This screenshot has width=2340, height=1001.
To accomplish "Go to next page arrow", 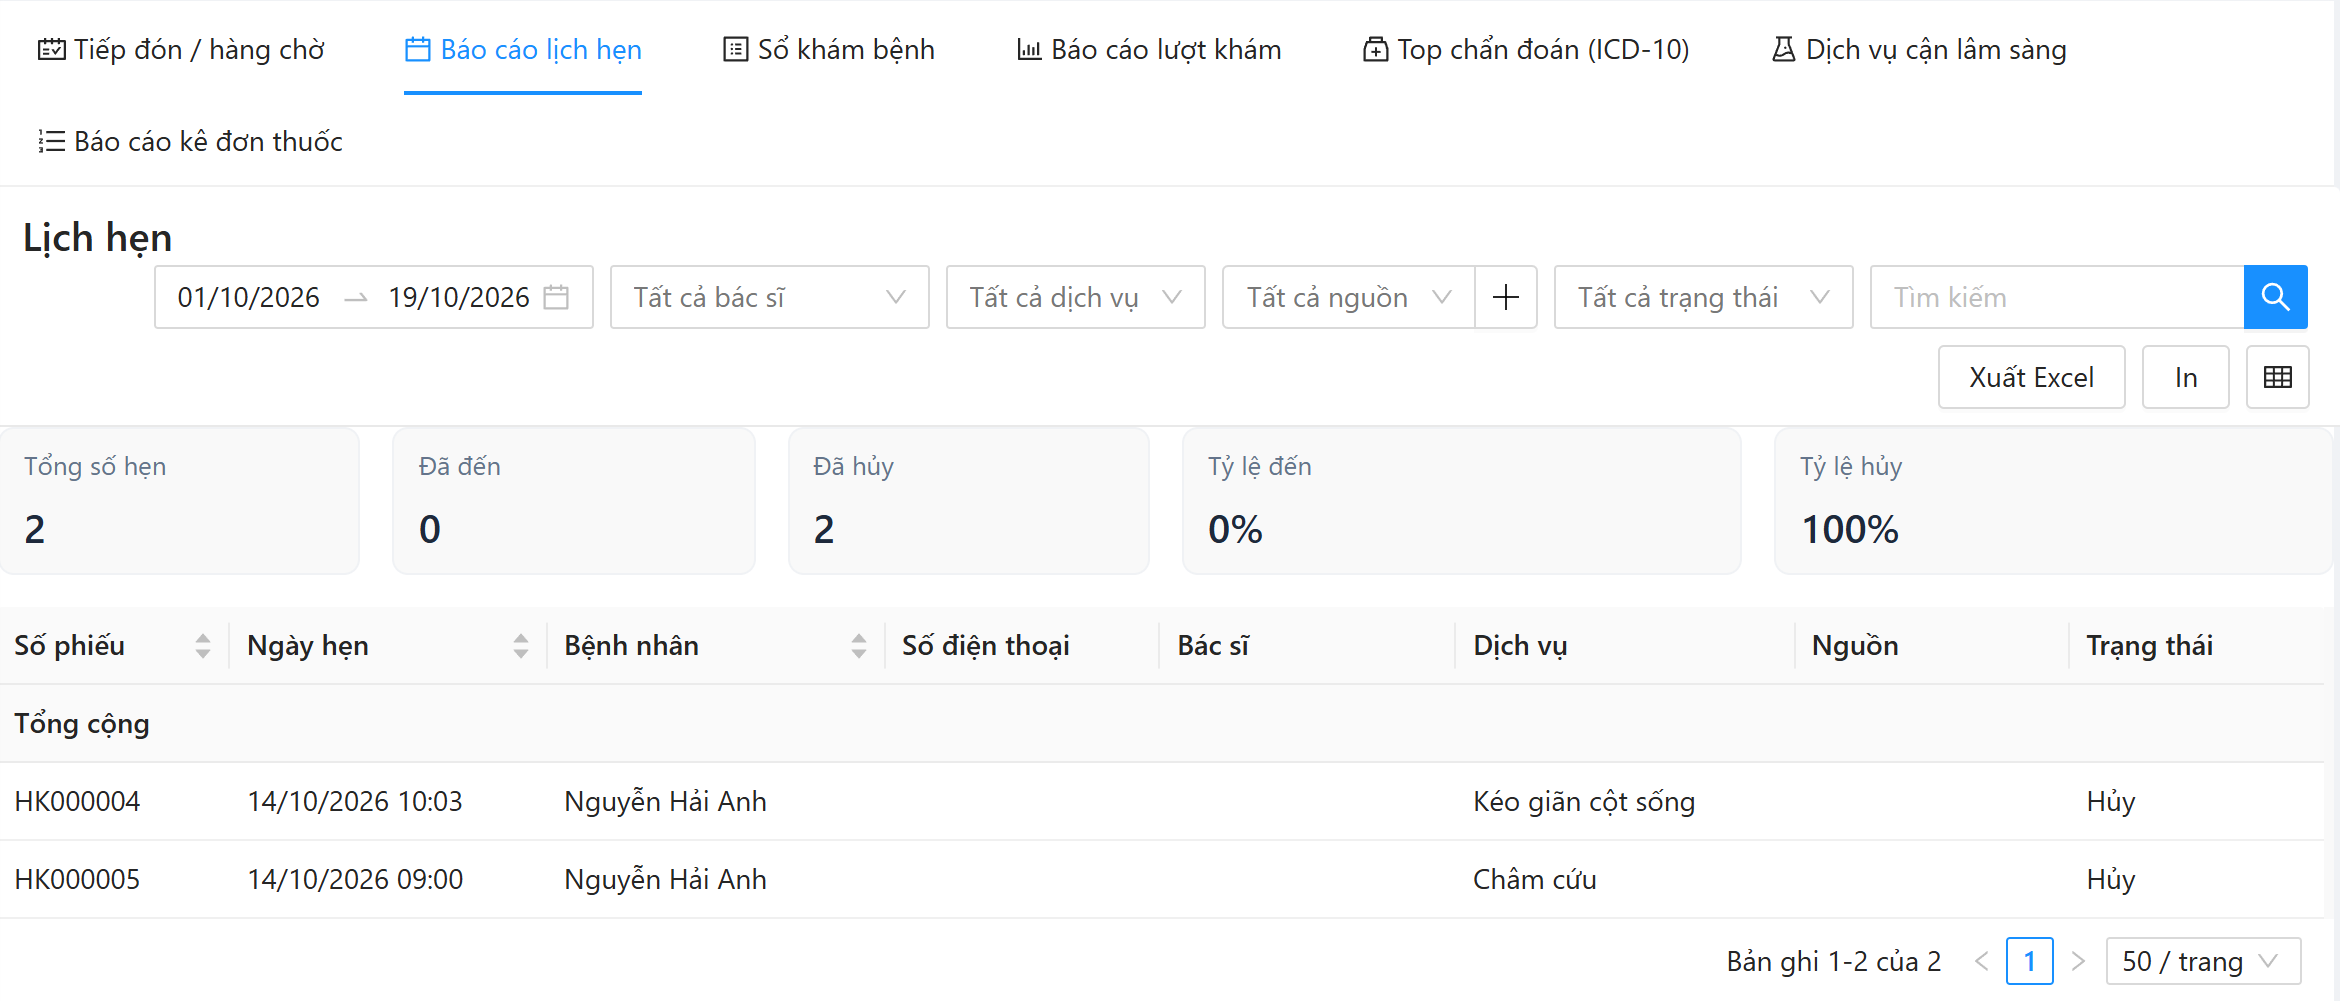I will [2078, 961].
